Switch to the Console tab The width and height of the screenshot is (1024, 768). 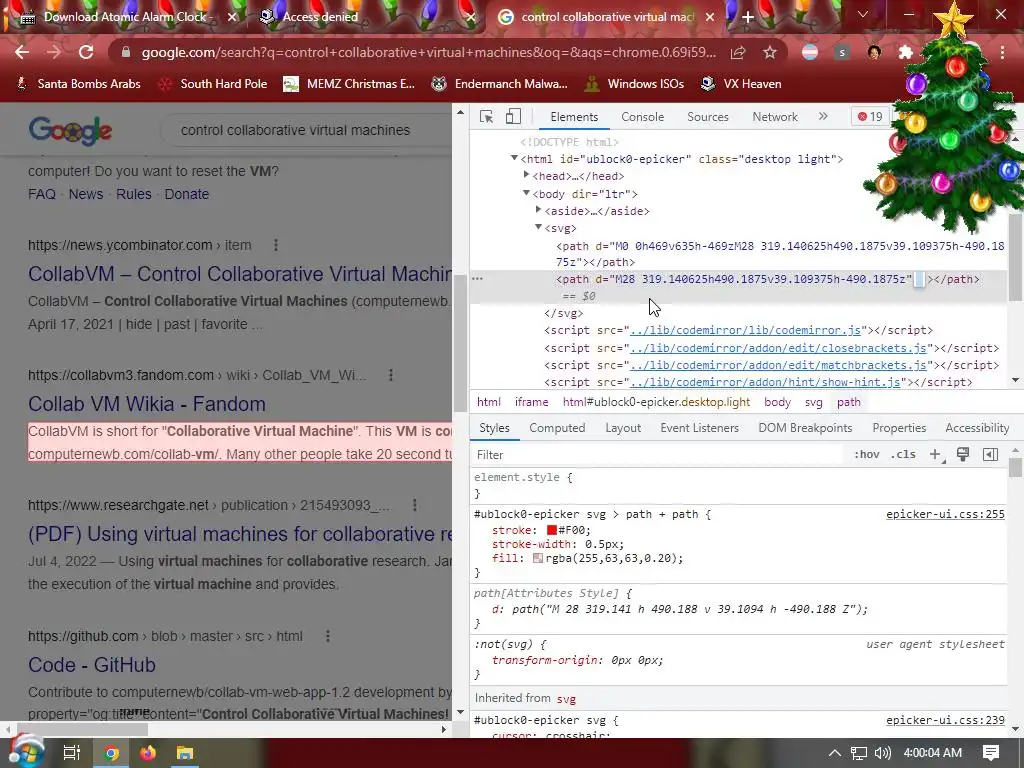[643, 117]
